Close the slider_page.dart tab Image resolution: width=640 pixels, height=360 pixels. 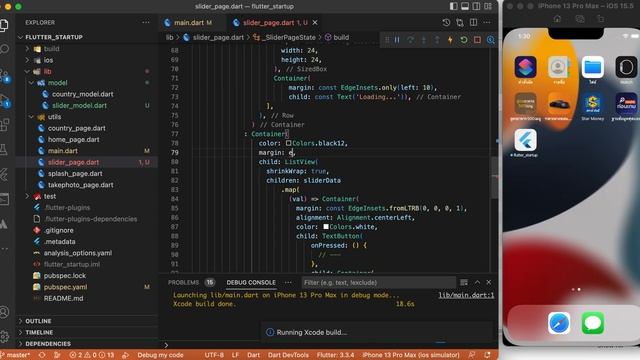click(315, 22)
